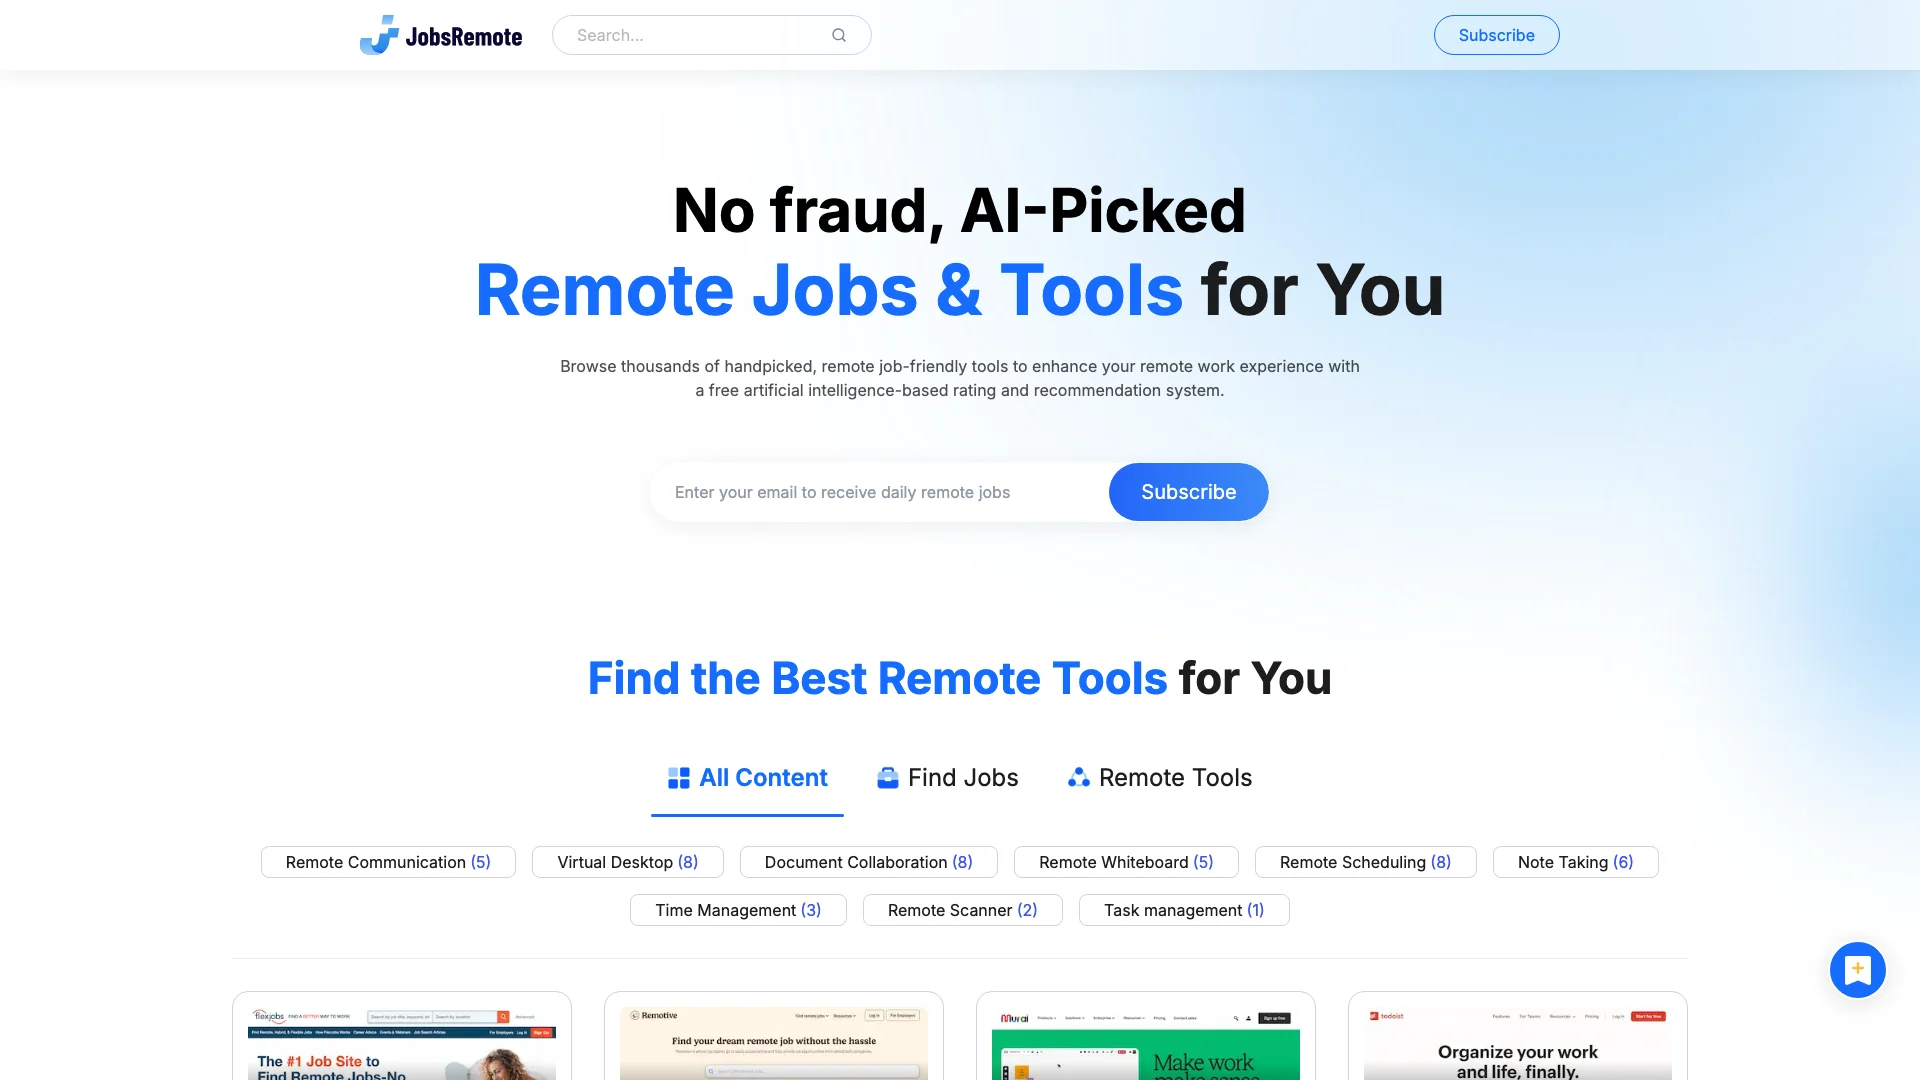Click the header Subscribe button
The height and width of the screenshot is (1080, 1920).
(x=1495, y=34)
